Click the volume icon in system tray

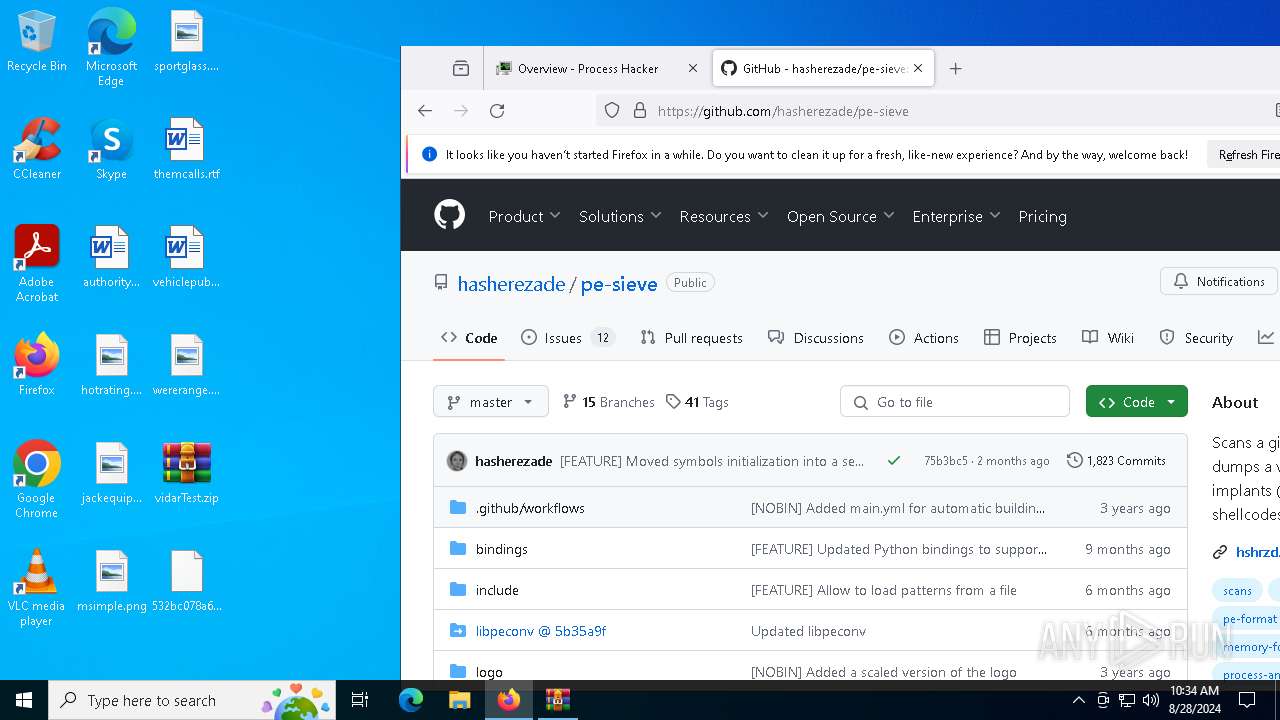(1151, 700)
